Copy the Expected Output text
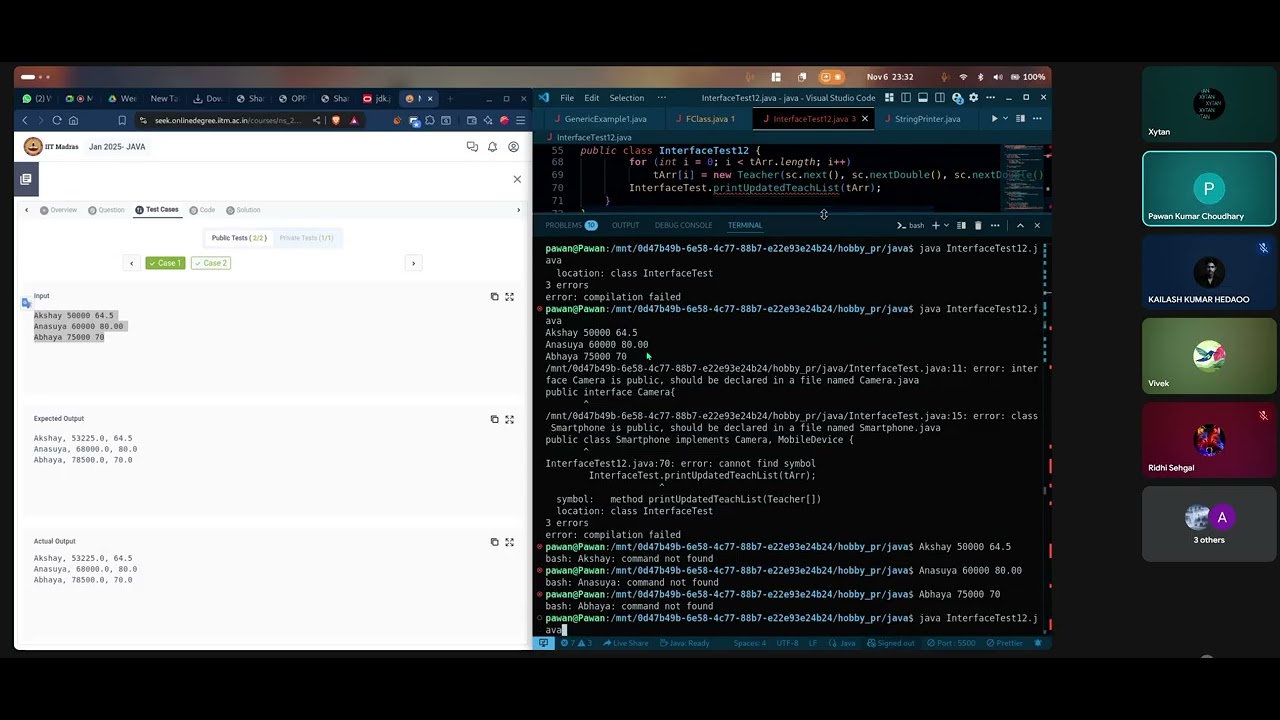Screen dimensions: 1280x720 click(x=494, y=419)
